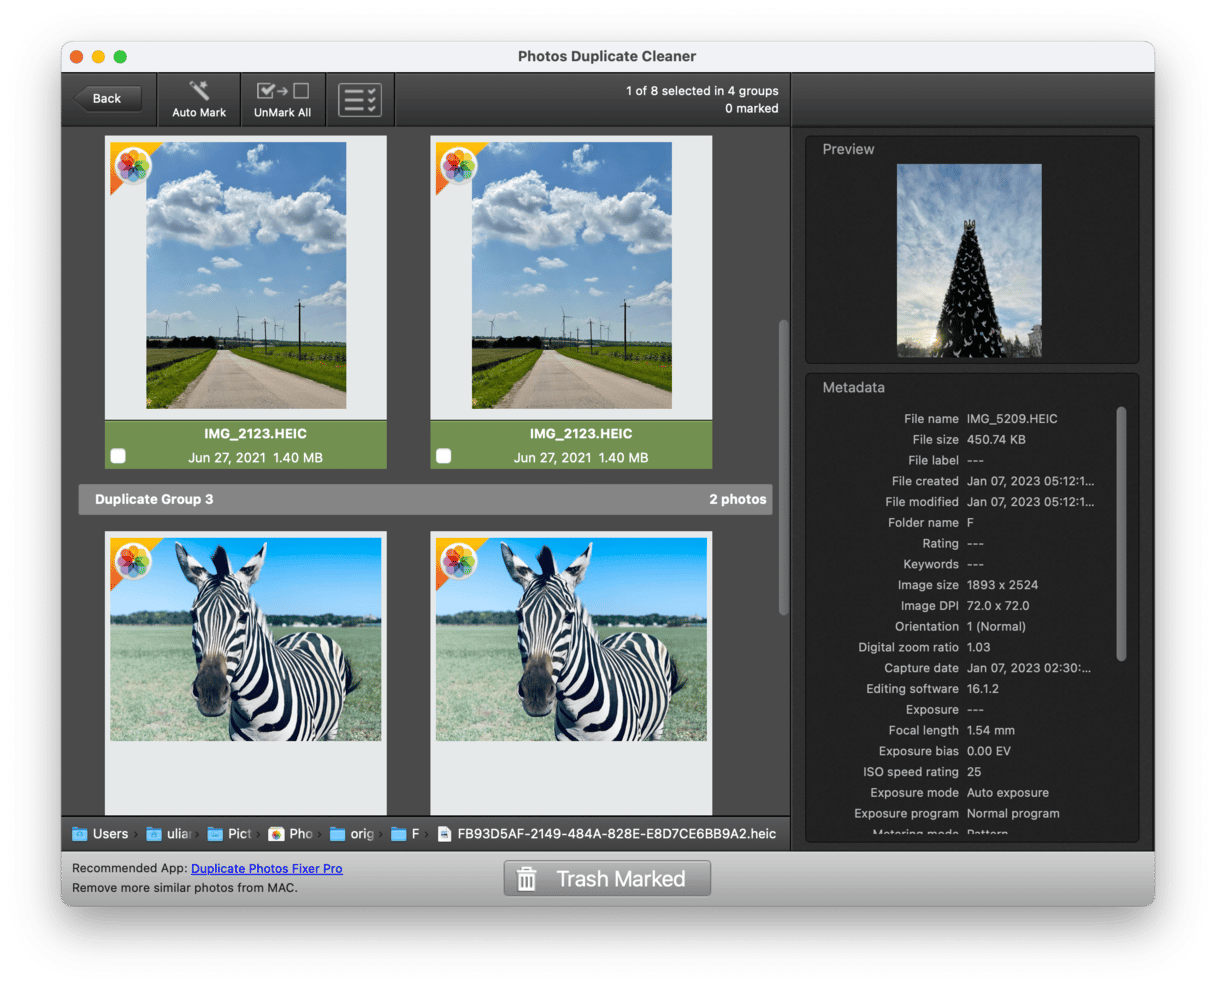Click the File modified date value
The height and width of the screenshot is (987, 1216).
(x=1030, y=502)
